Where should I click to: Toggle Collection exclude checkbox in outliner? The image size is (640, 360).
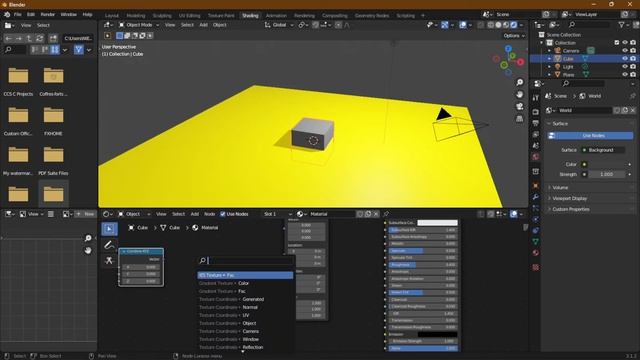(x=617, y=42)
